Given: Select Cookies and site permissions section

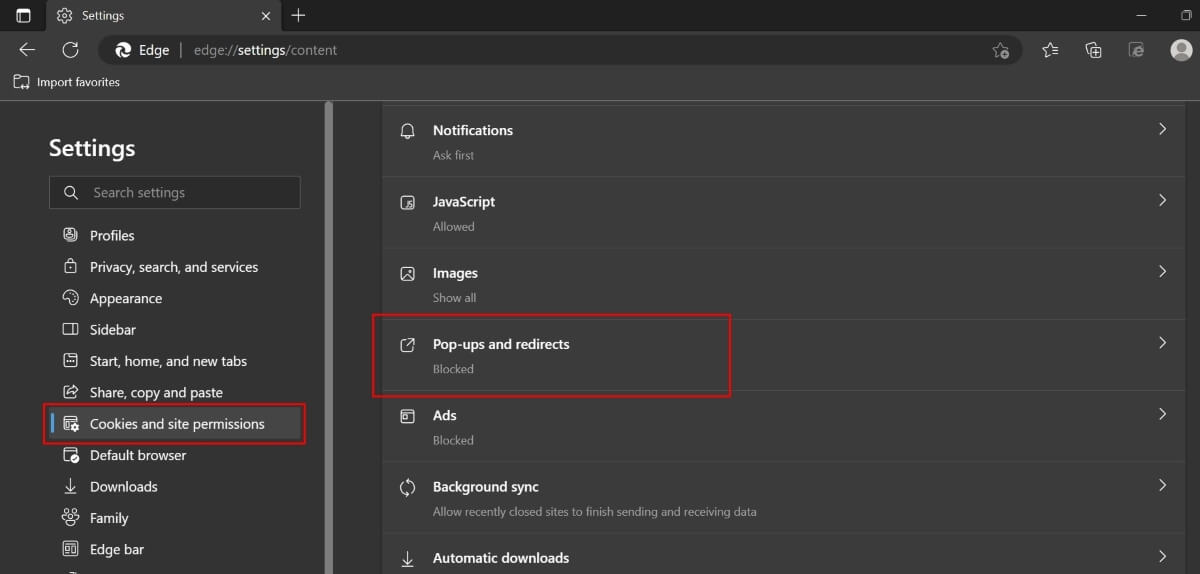Looking at the screenshot, I should 174,424.
